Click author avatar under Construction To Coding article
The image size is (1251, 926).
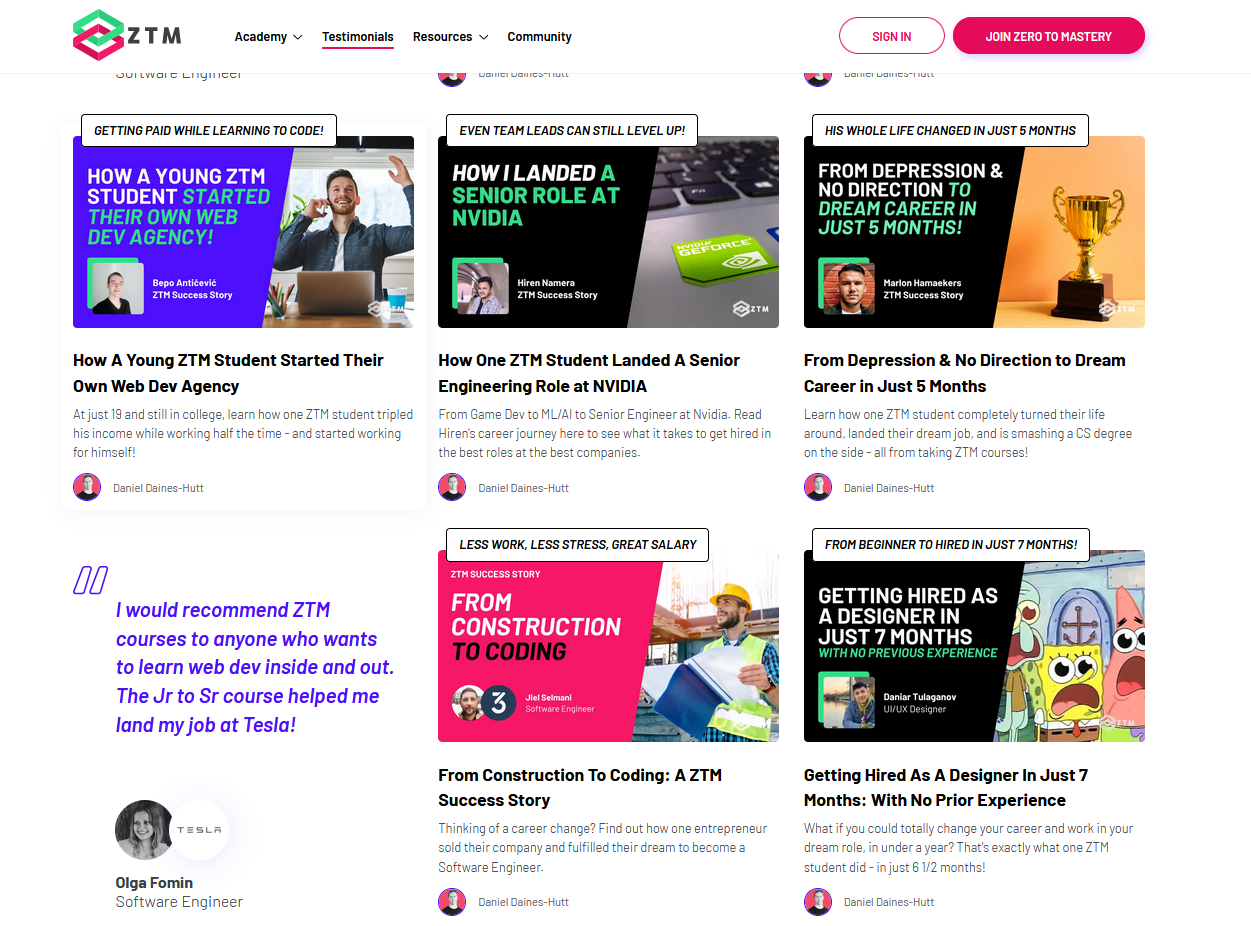click(x=452, y=901)
